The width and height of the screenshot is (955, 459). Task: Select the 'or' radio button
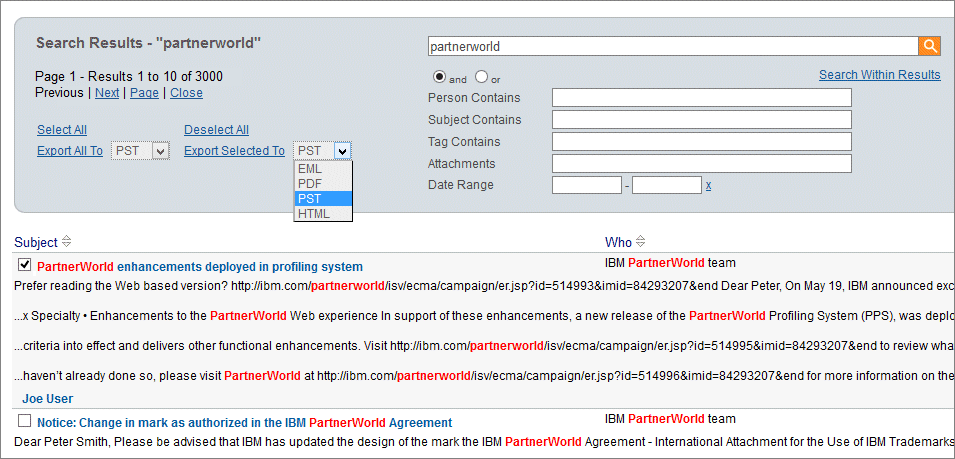point(481,77)
